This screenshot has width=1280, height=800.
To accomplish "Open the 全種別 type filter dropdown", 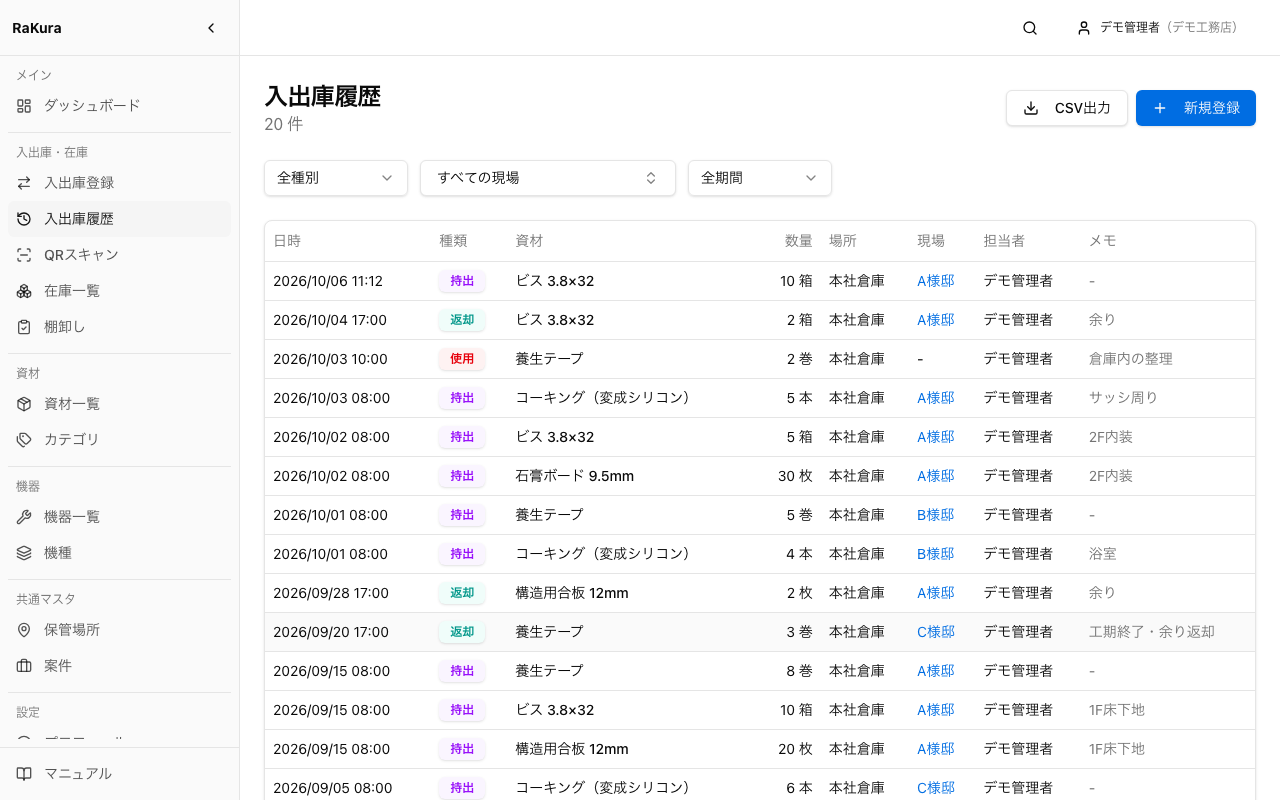I will click(x=336, y=178).
